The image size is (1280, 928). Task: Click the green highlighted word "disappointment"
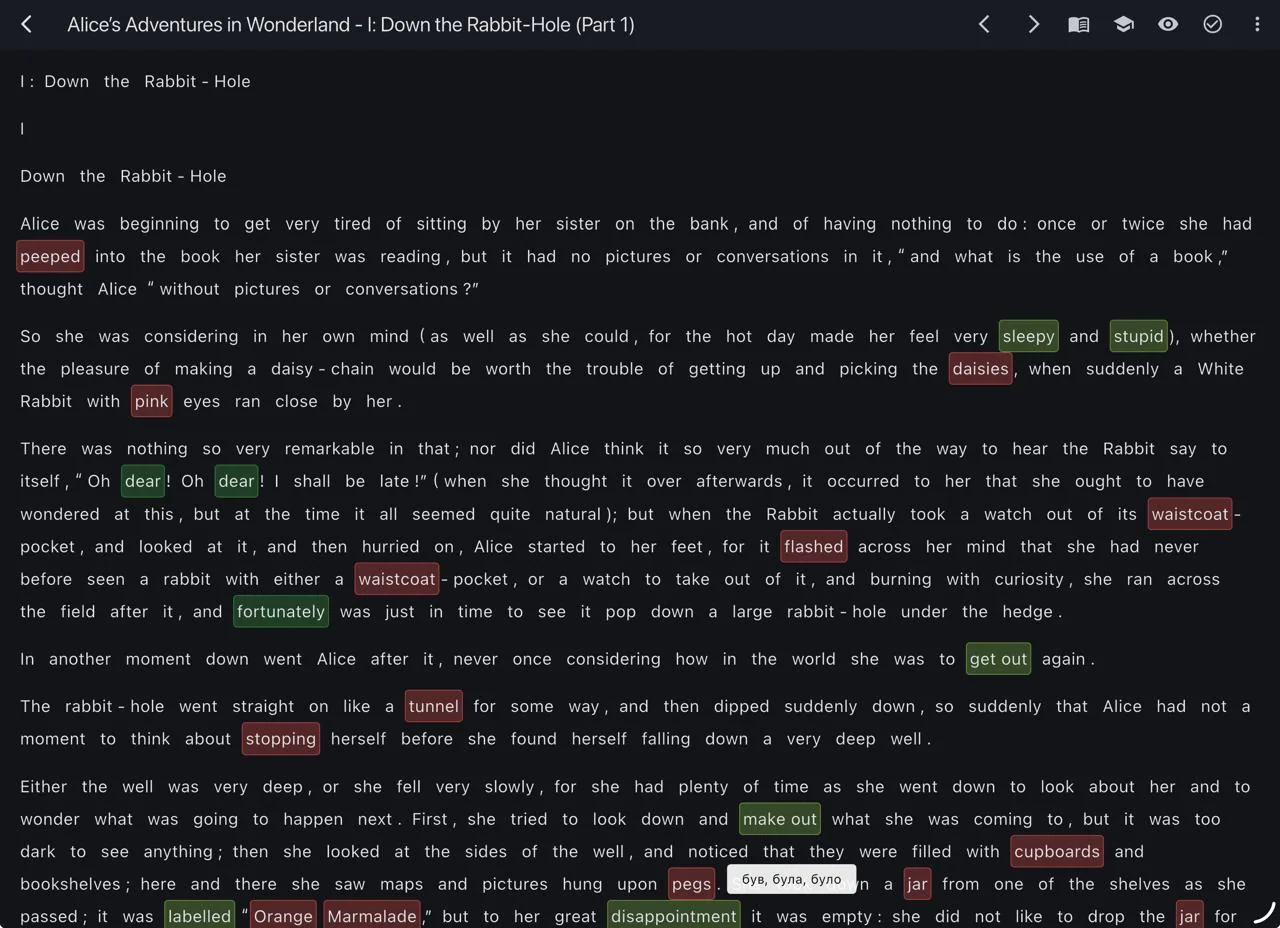tap(674, 916)
